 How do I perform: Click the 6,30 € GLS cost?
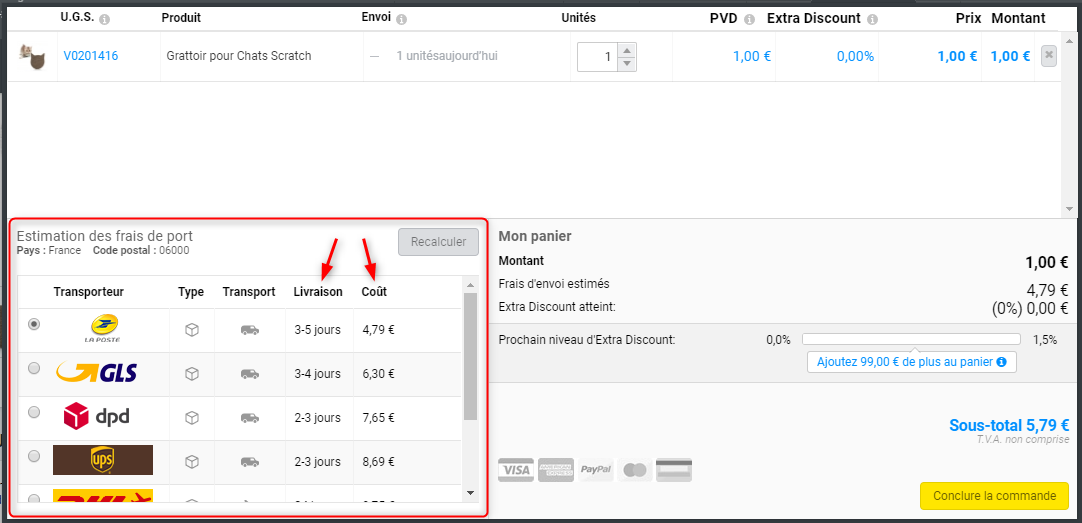point(378,374)
